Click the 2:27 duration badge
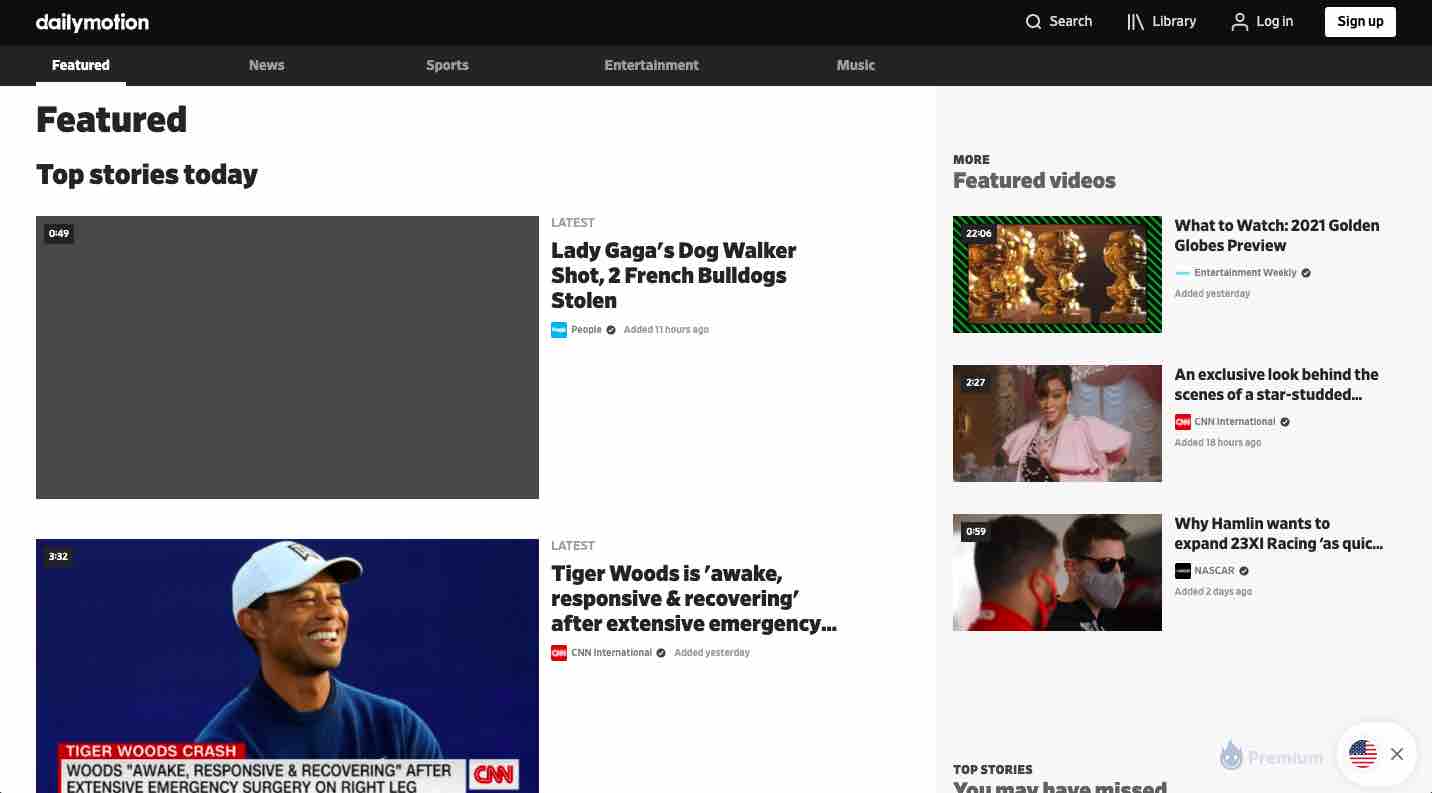 (x=976, y=383)
